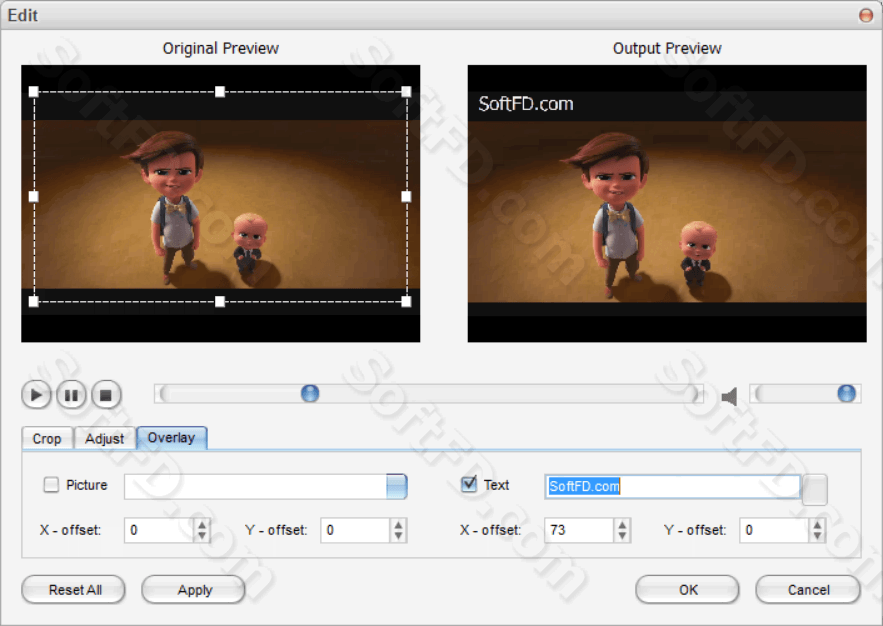Decrease the Picture Y-offset value
The width and height of the screenshot is (883, 626).
tap(398, 536)
